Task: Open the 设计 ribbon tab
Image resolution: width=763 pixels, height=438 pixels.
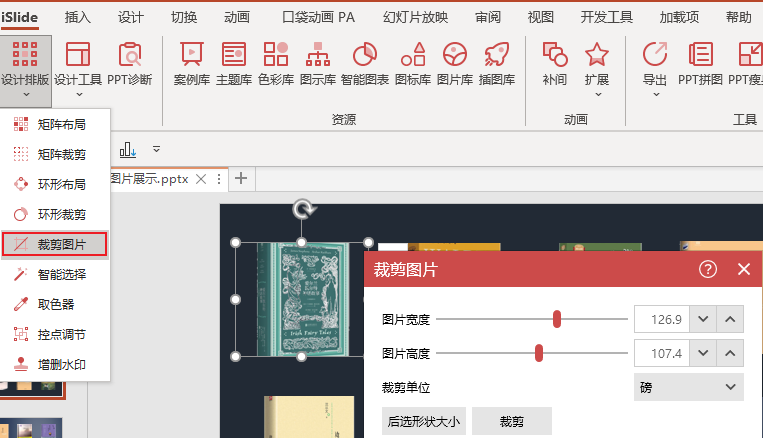Action: [131, 18]
